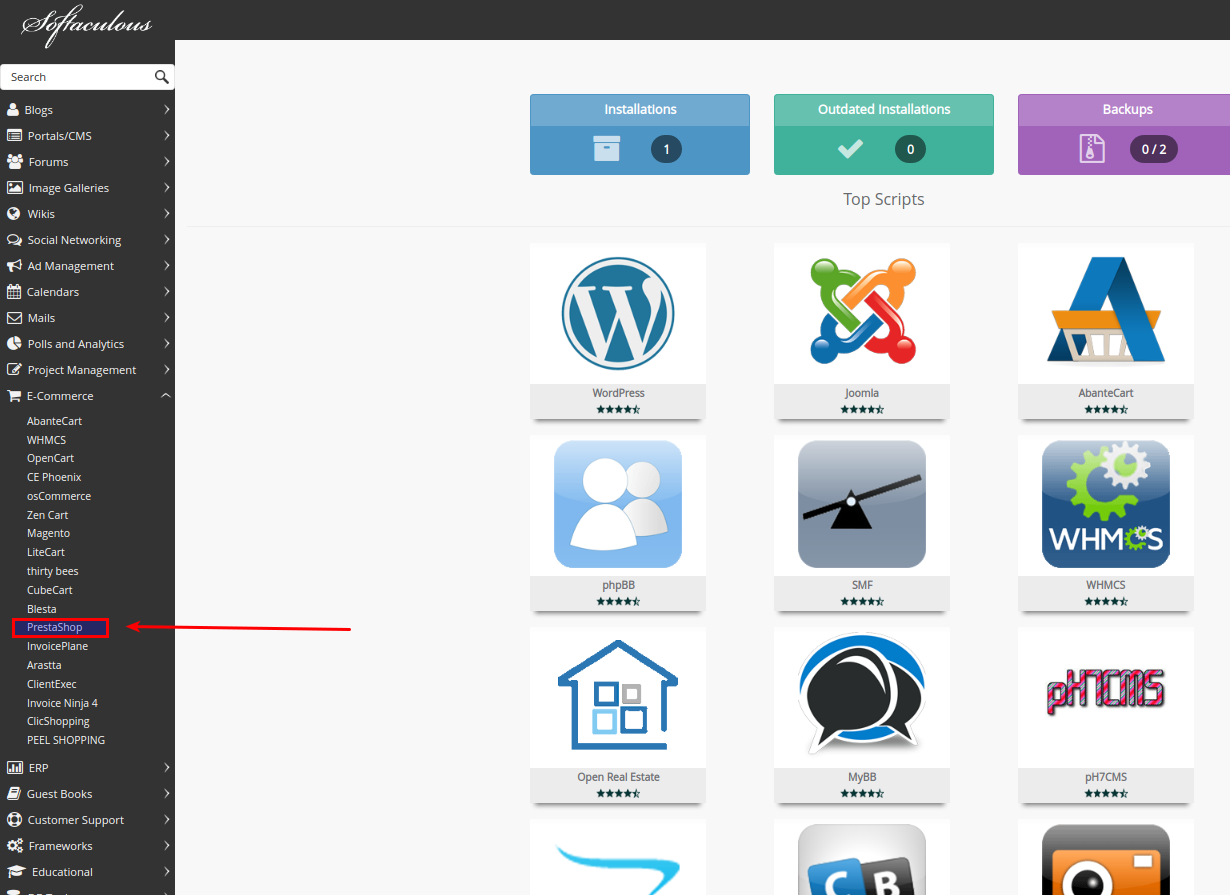Select Magento in the sidebar

pos(48,533)
